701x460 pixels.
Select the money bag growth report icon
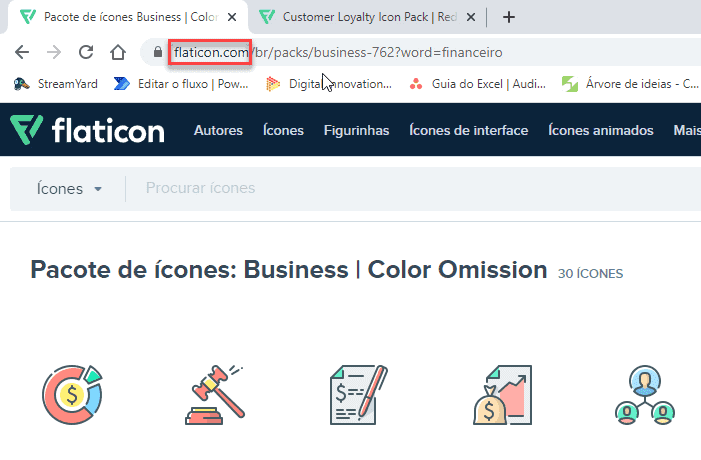(503, 395)
